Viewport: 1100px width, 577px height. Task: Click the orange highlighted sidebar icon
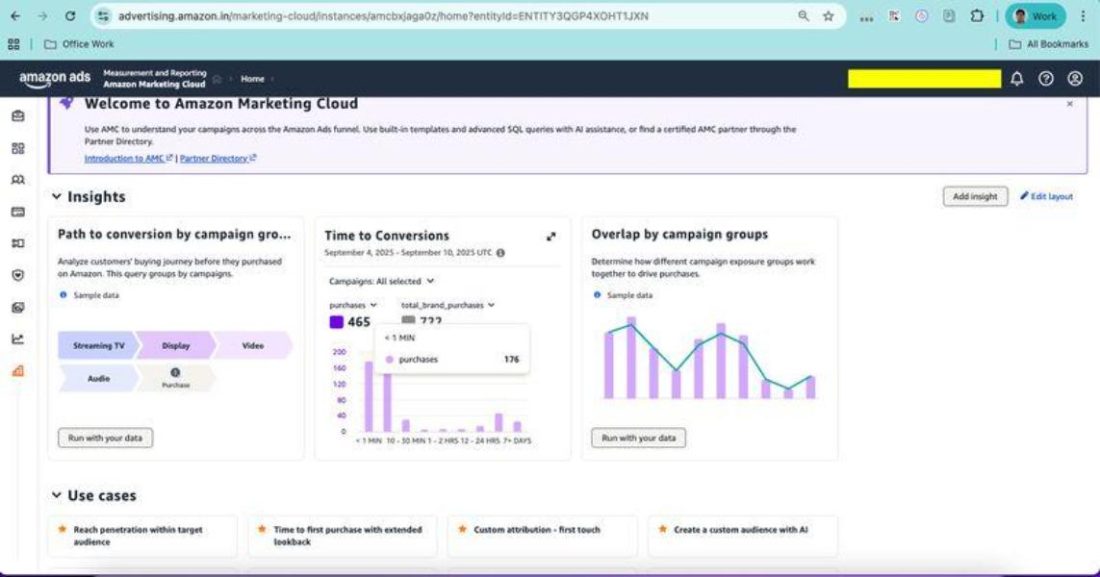(x=18, y=371)
